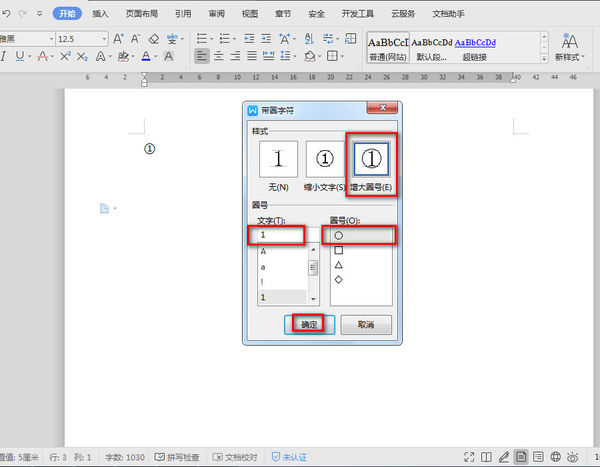Select the square enclosure shape
Image resolution: width=600 pixels, height=467 pixels.
pyautogui.click(x=339, y=250)
